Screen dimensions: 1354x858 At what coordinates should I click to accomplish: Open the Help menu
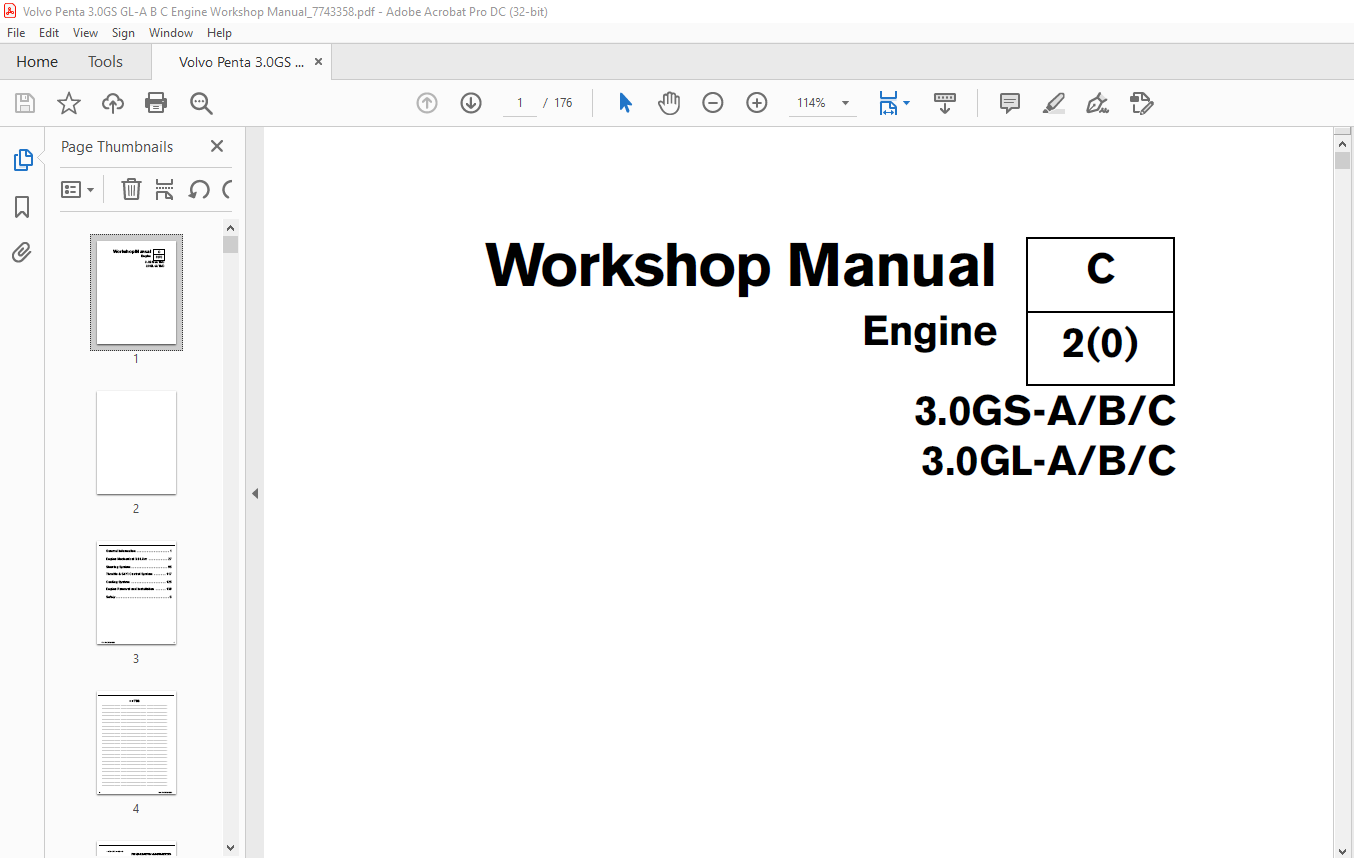219,33
